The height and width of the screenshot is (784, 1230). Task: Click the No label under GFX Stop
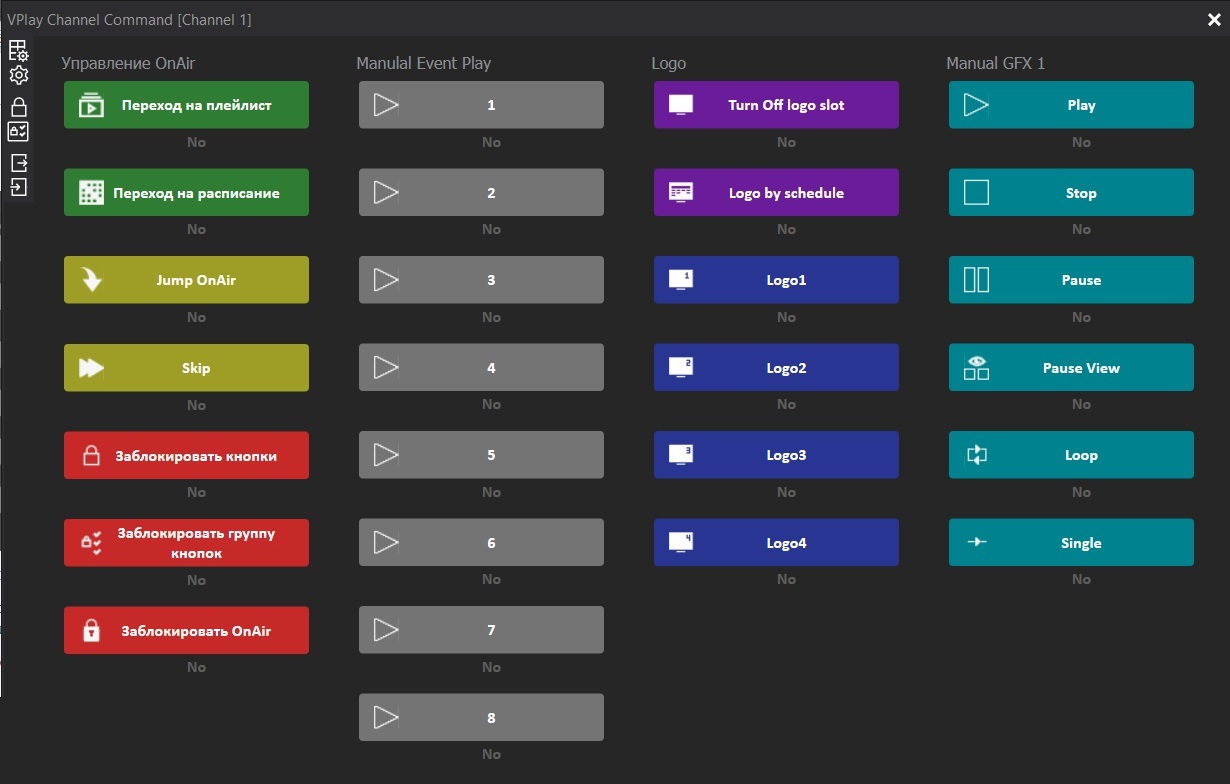pyautogui.click(x=1082, y=229)
